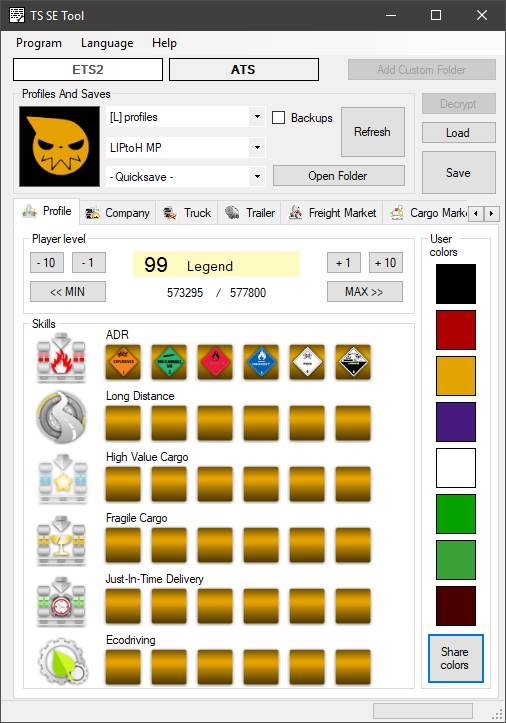Click the ADR explosives skill icon
Image resolution: width=506 pixels, height=723 pixels.
point(123,362)
